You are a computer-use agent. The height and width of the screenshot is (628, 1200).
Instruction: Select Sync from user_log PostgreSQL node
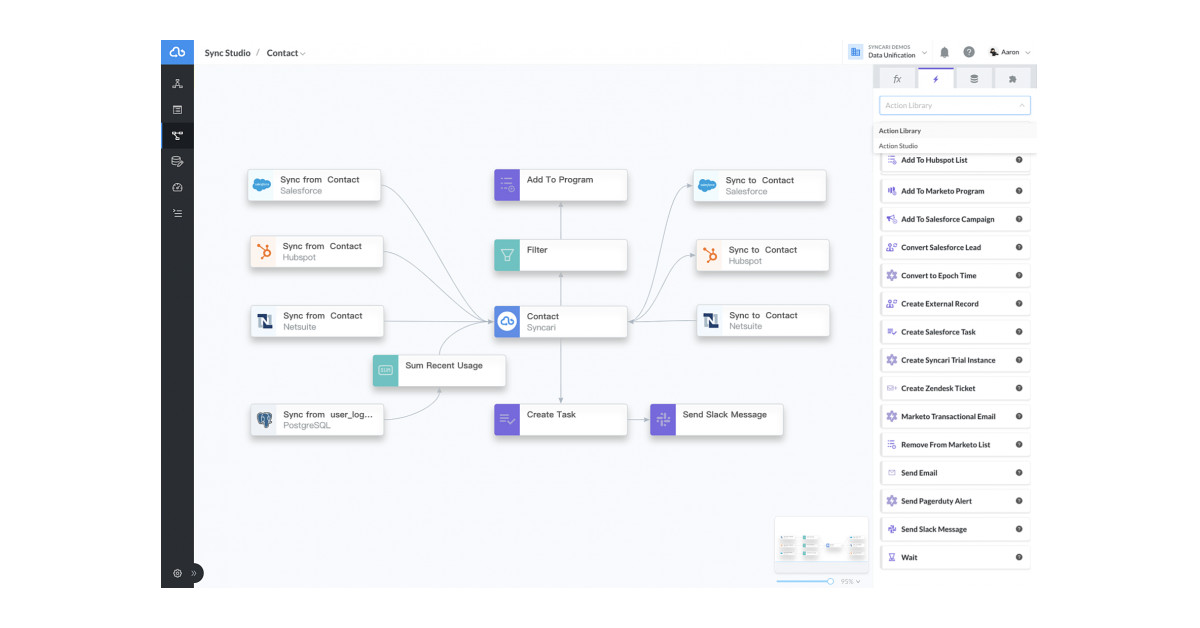(x=316, y=420)
